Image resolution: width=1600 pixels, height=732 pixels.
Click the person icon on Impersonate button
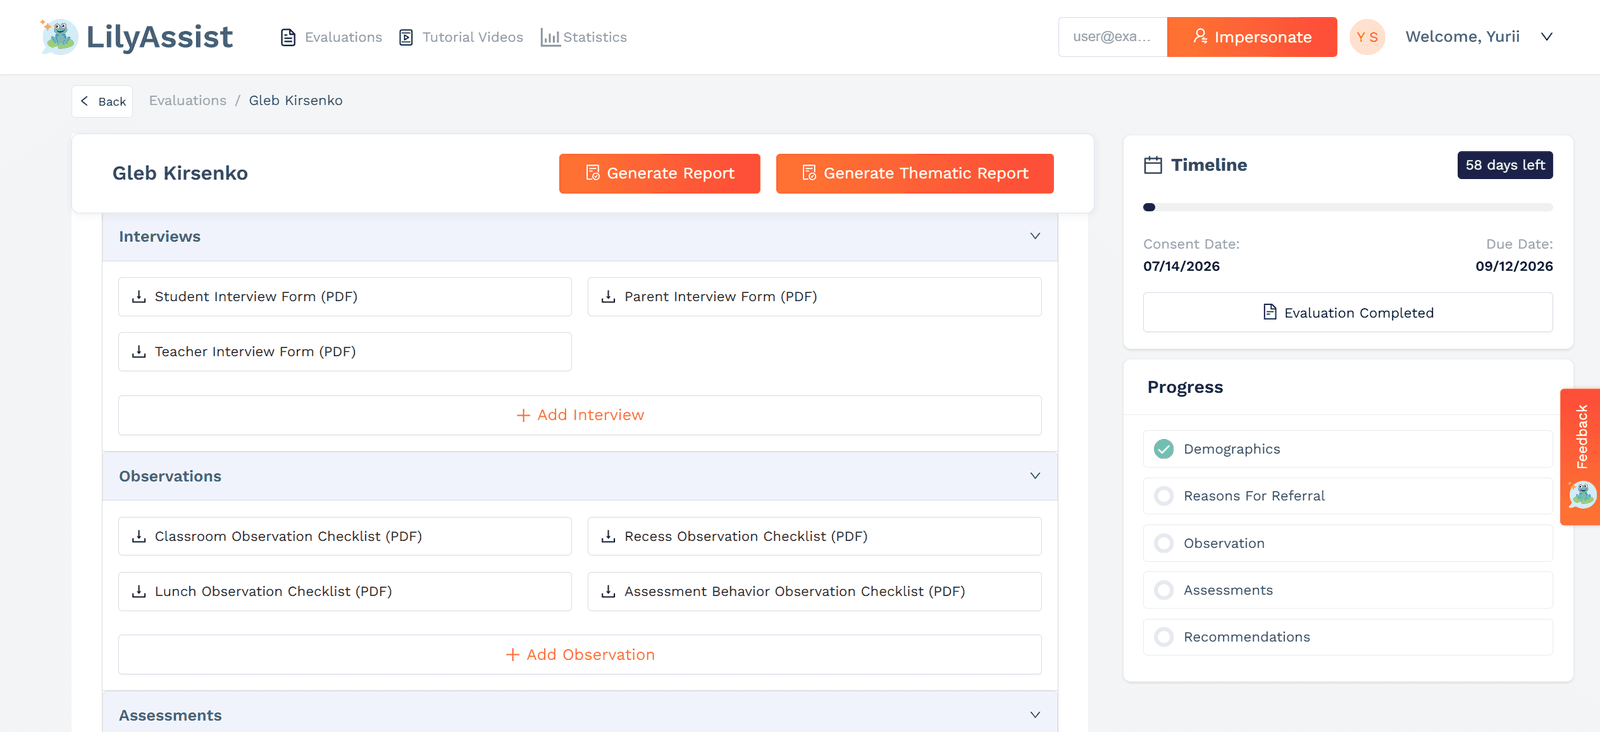click(1200, 36)
